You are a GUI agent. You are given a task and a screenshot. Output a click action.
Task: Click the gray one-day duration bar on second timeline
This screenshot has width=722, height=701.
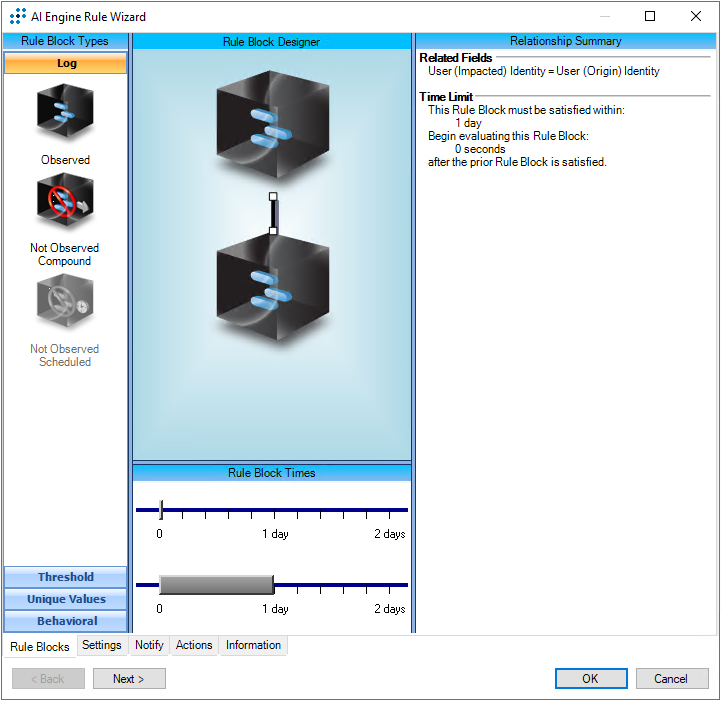216,584
